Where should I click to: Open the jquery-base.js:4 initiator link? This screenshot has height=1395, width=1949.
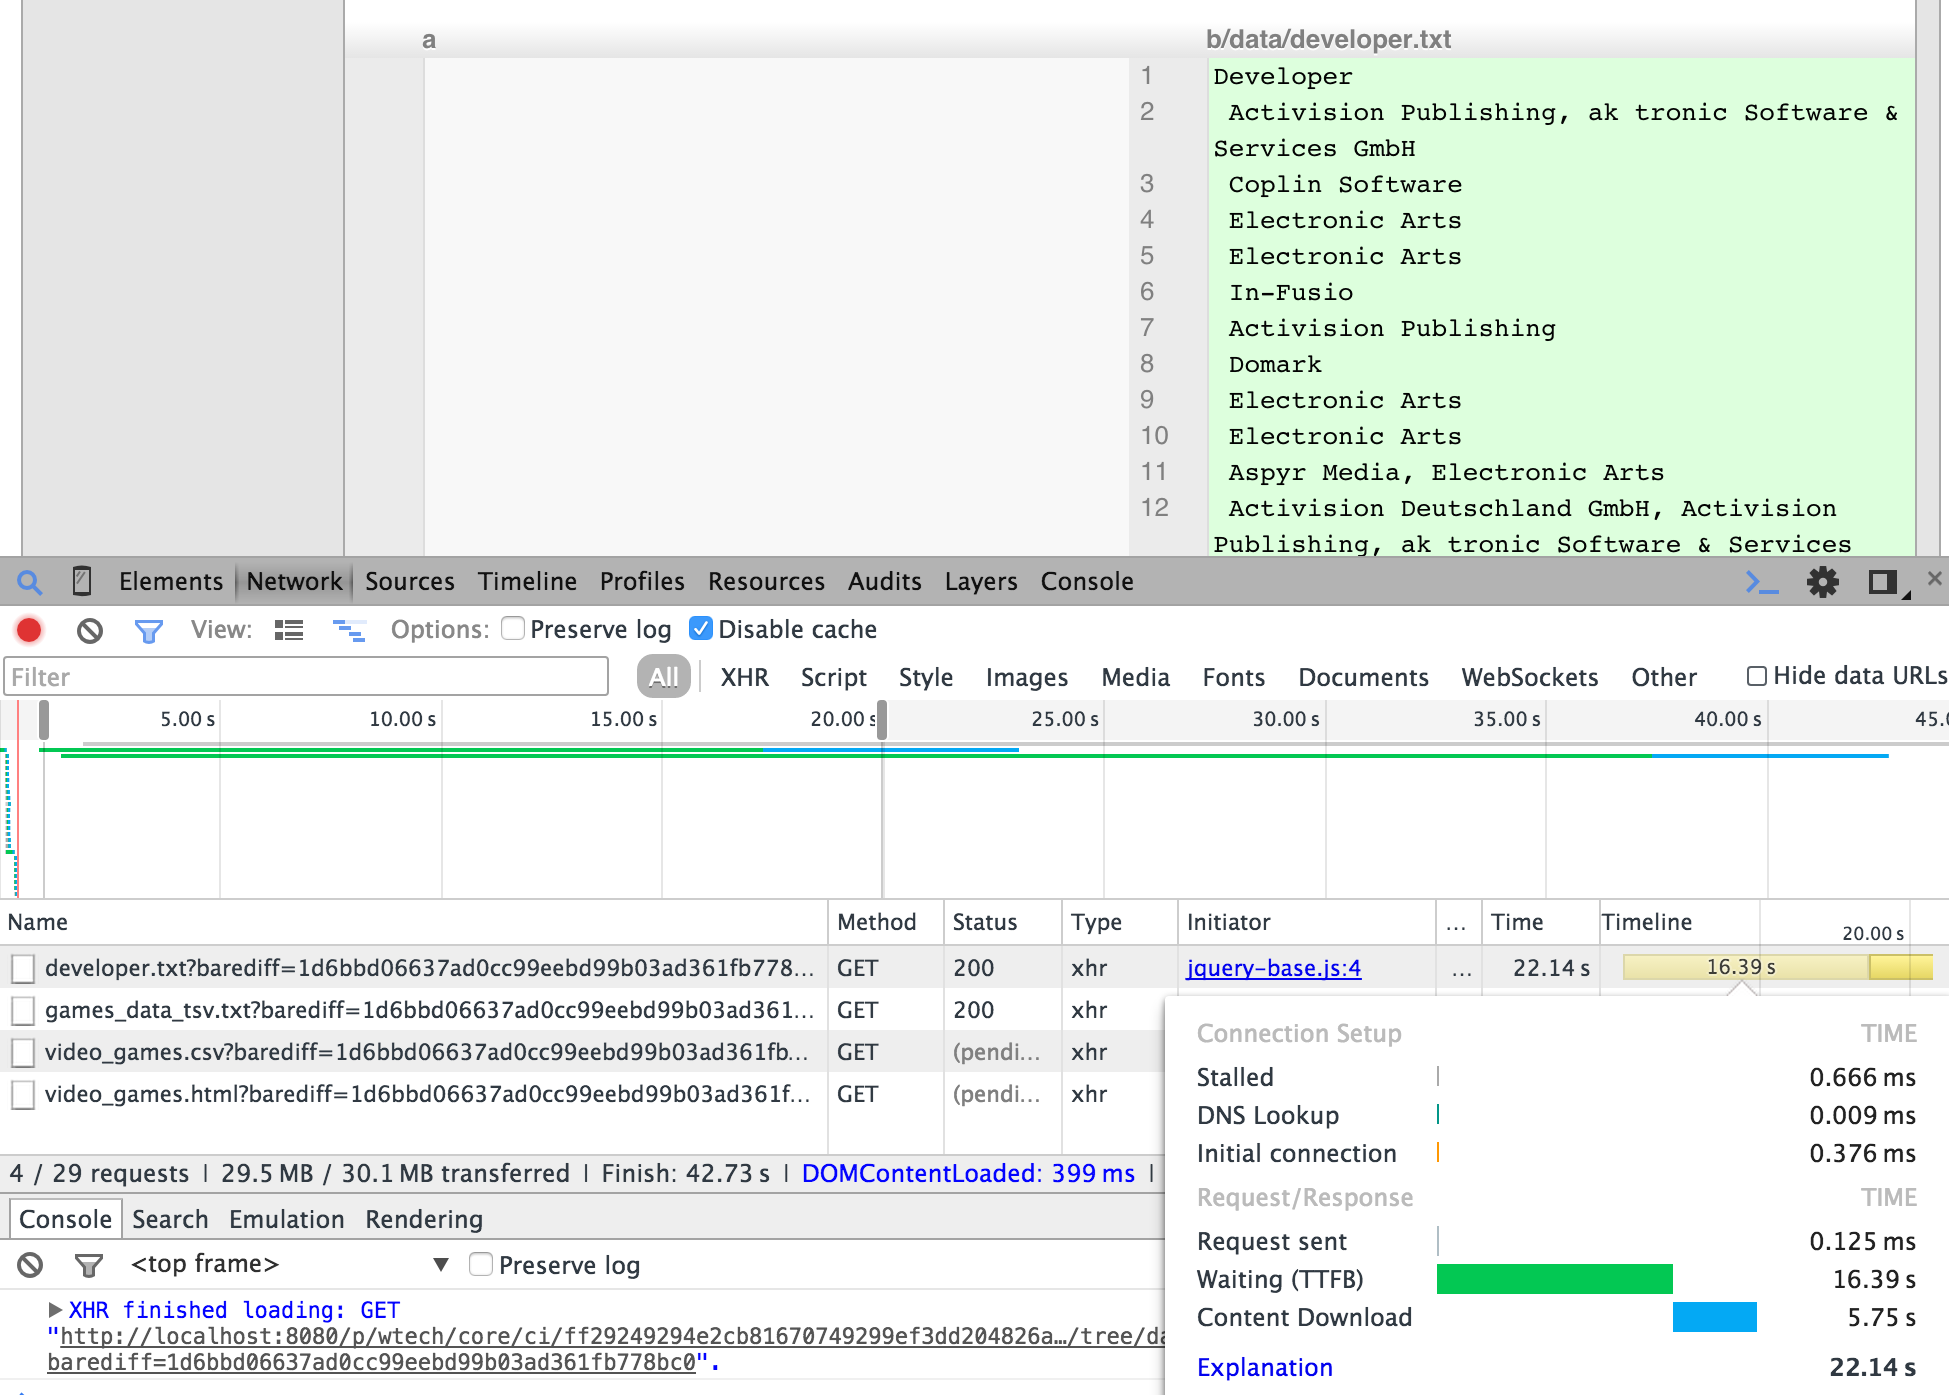click(1273, 968)
